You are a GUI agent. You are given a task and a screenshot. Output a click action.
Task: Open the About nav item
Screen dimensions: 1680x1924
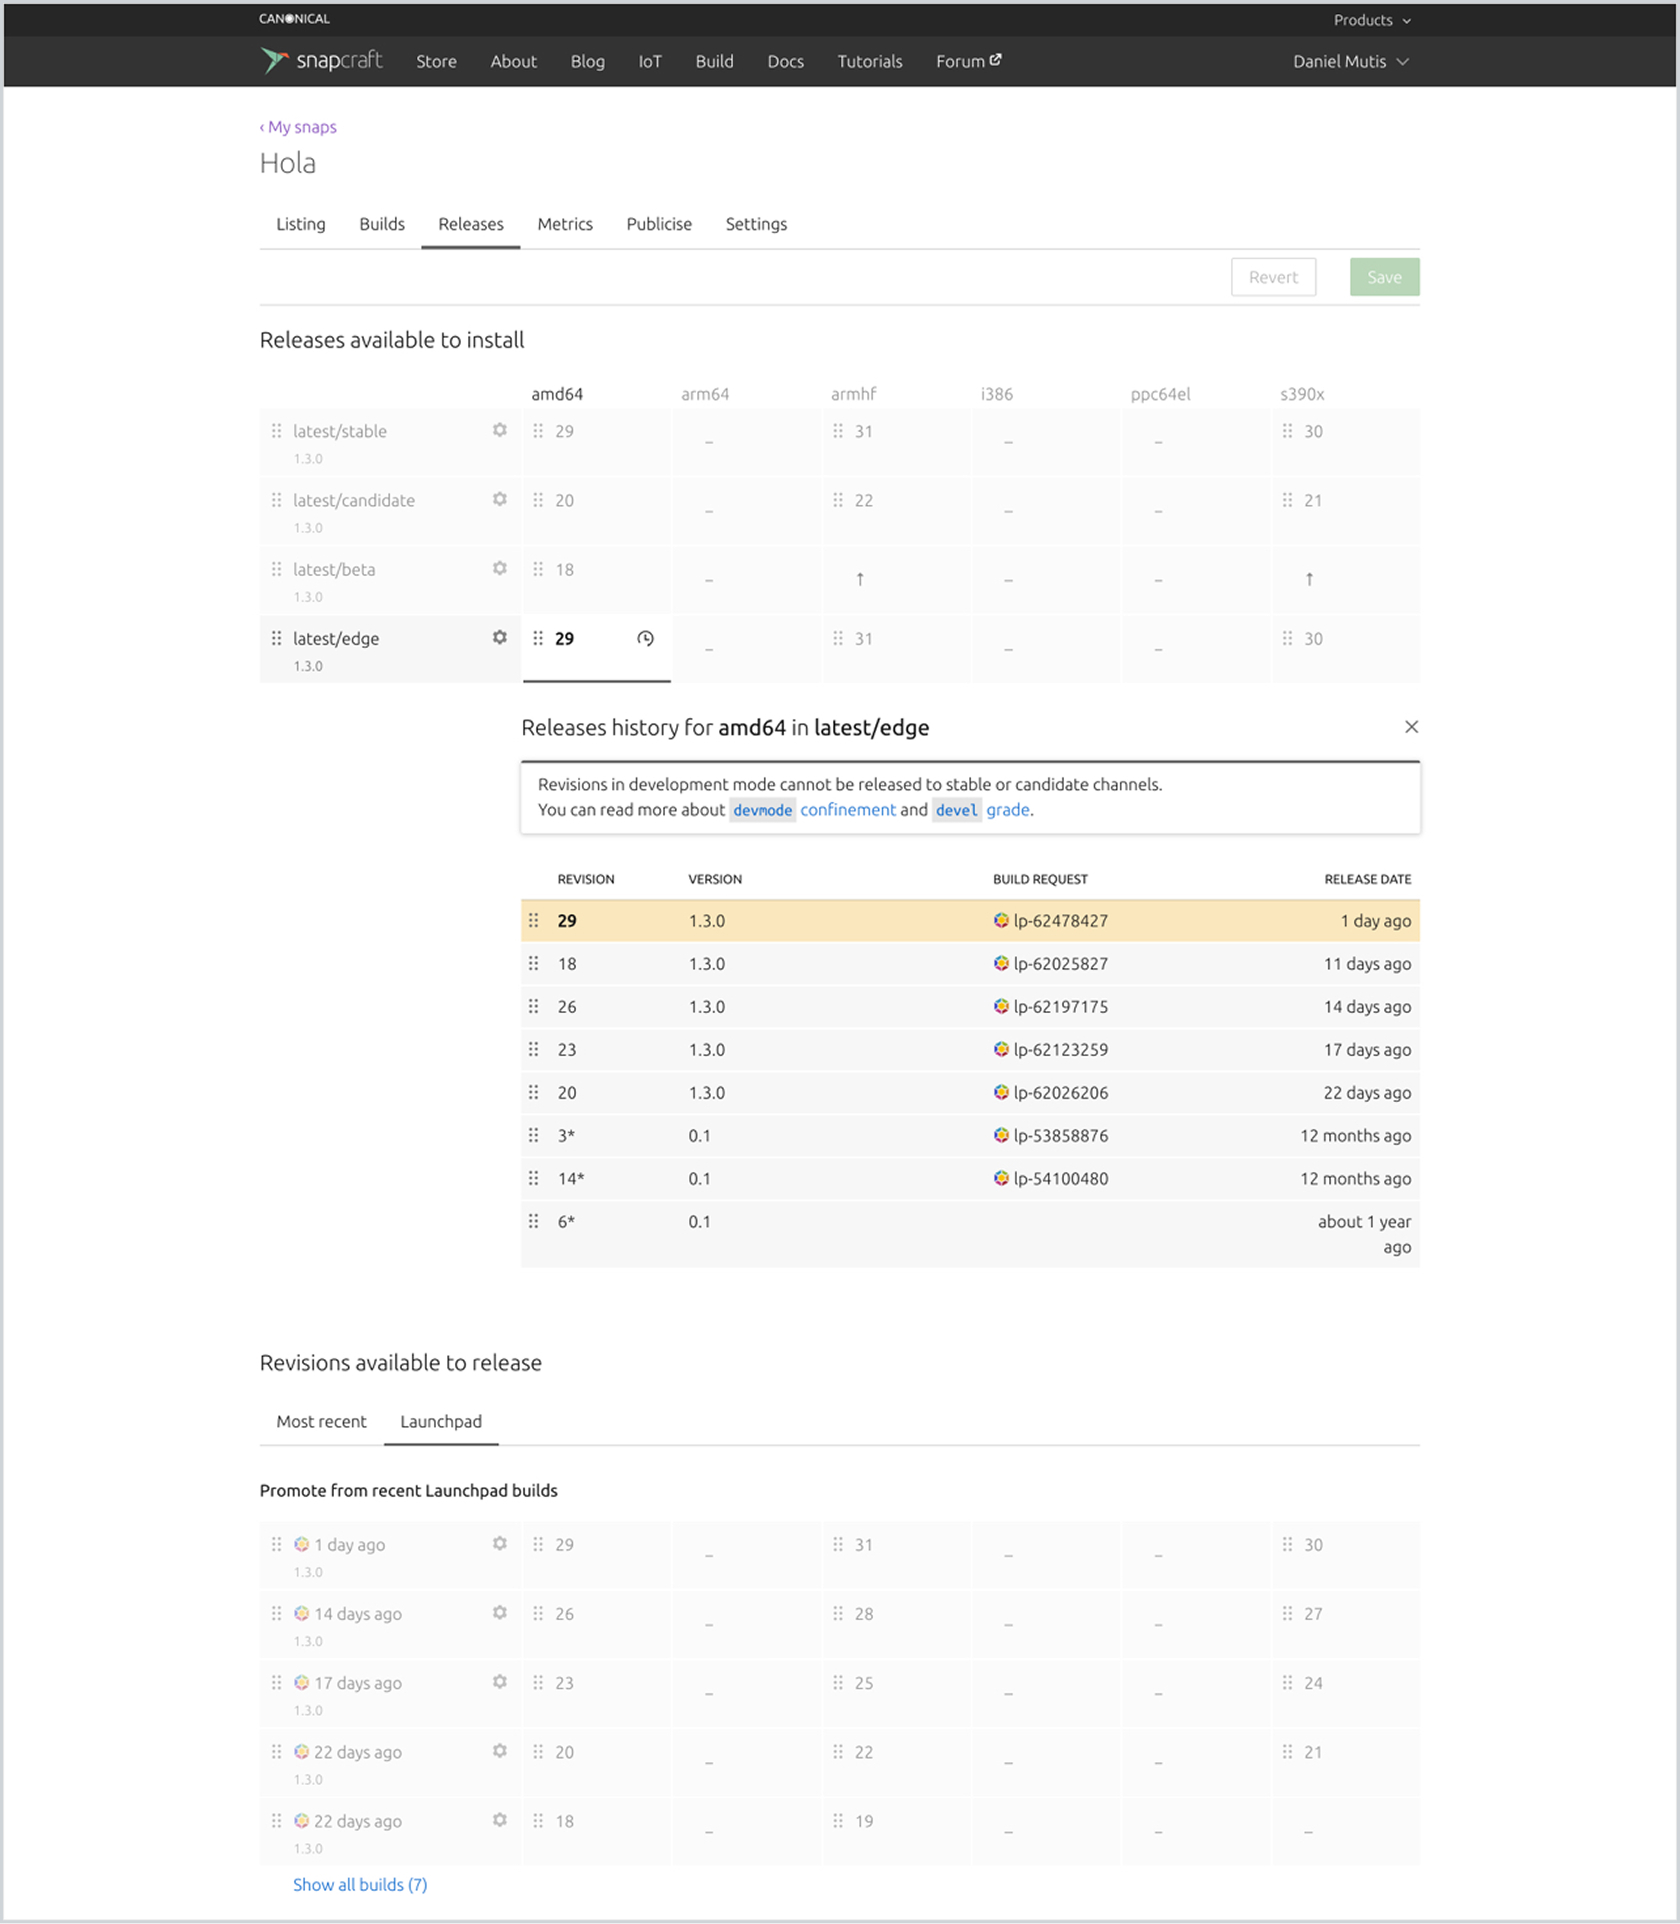(513, 61)
